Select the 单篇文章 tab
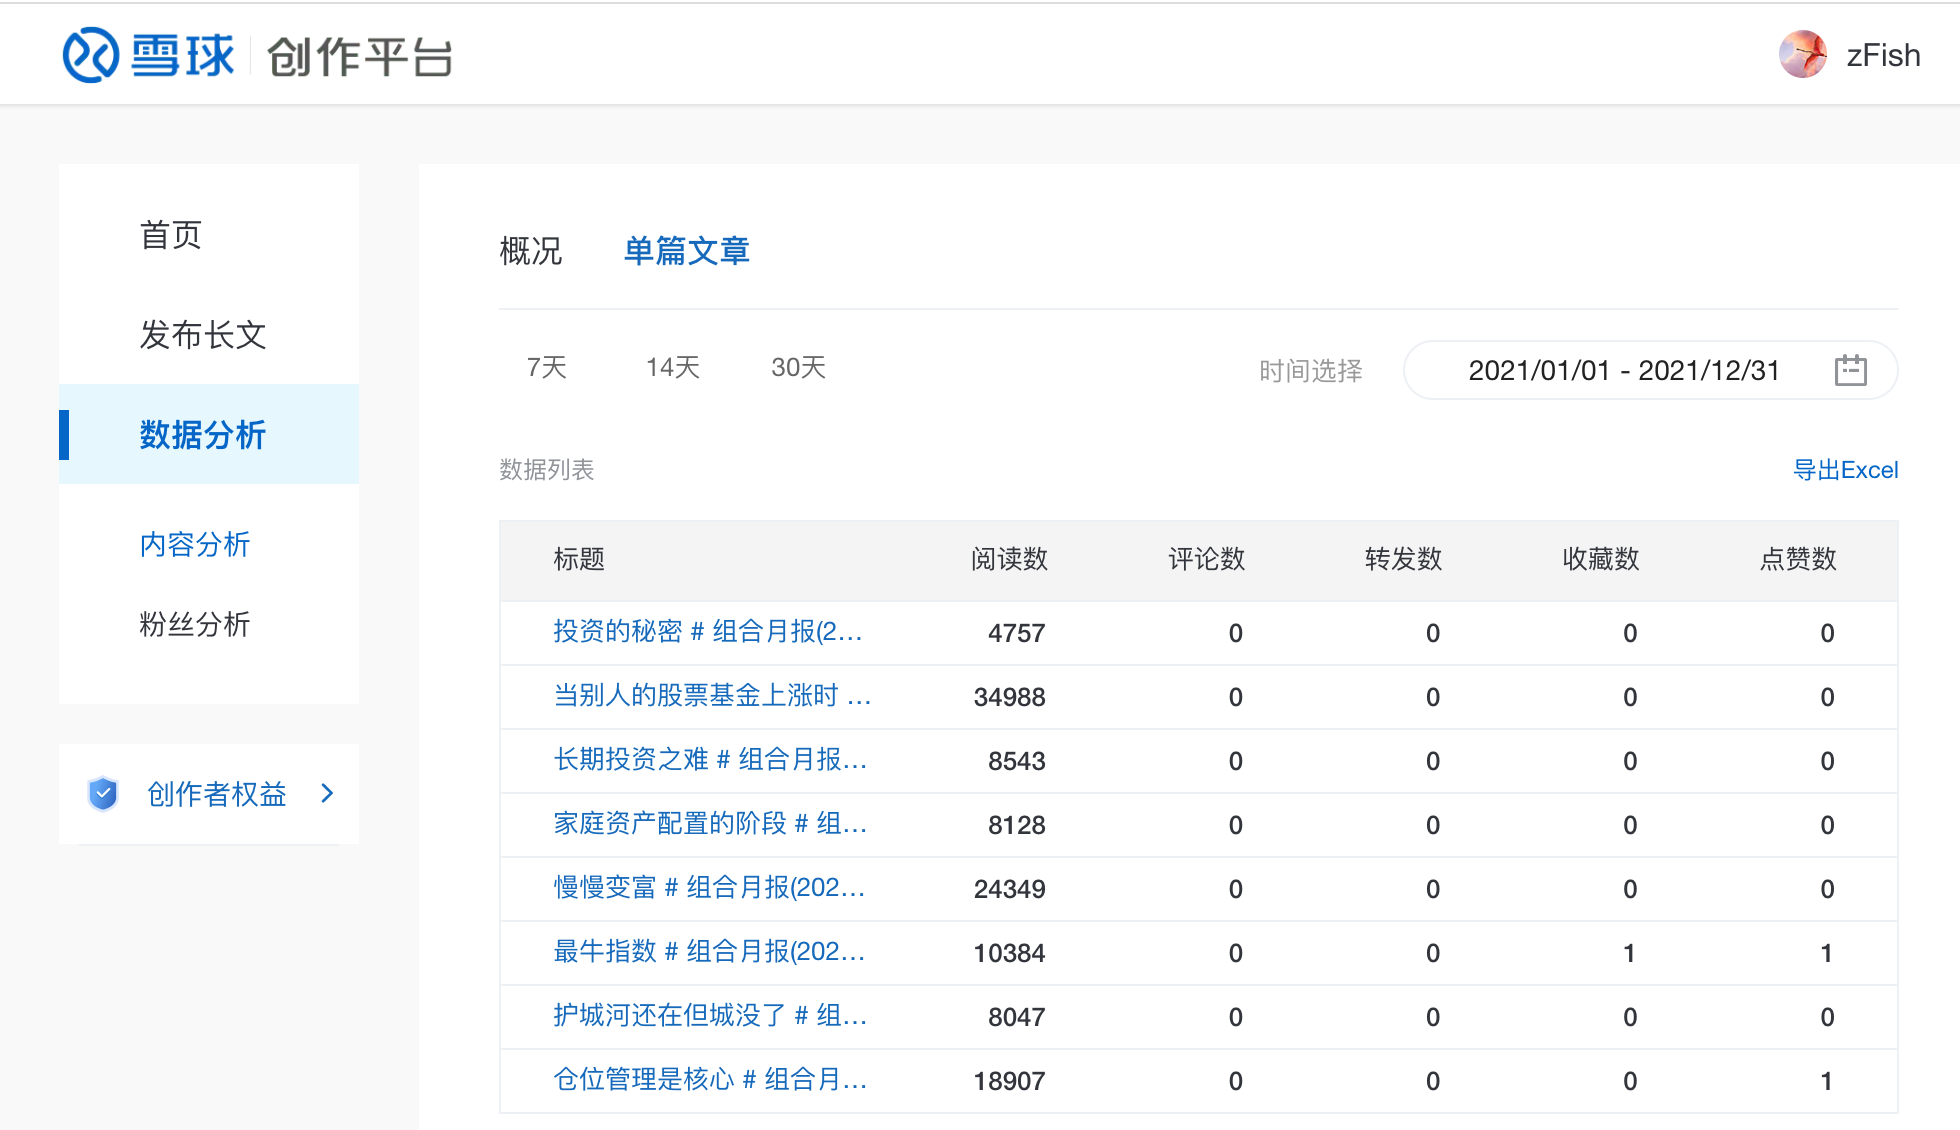This screenshot has height=1130, width=1960. 686,251
